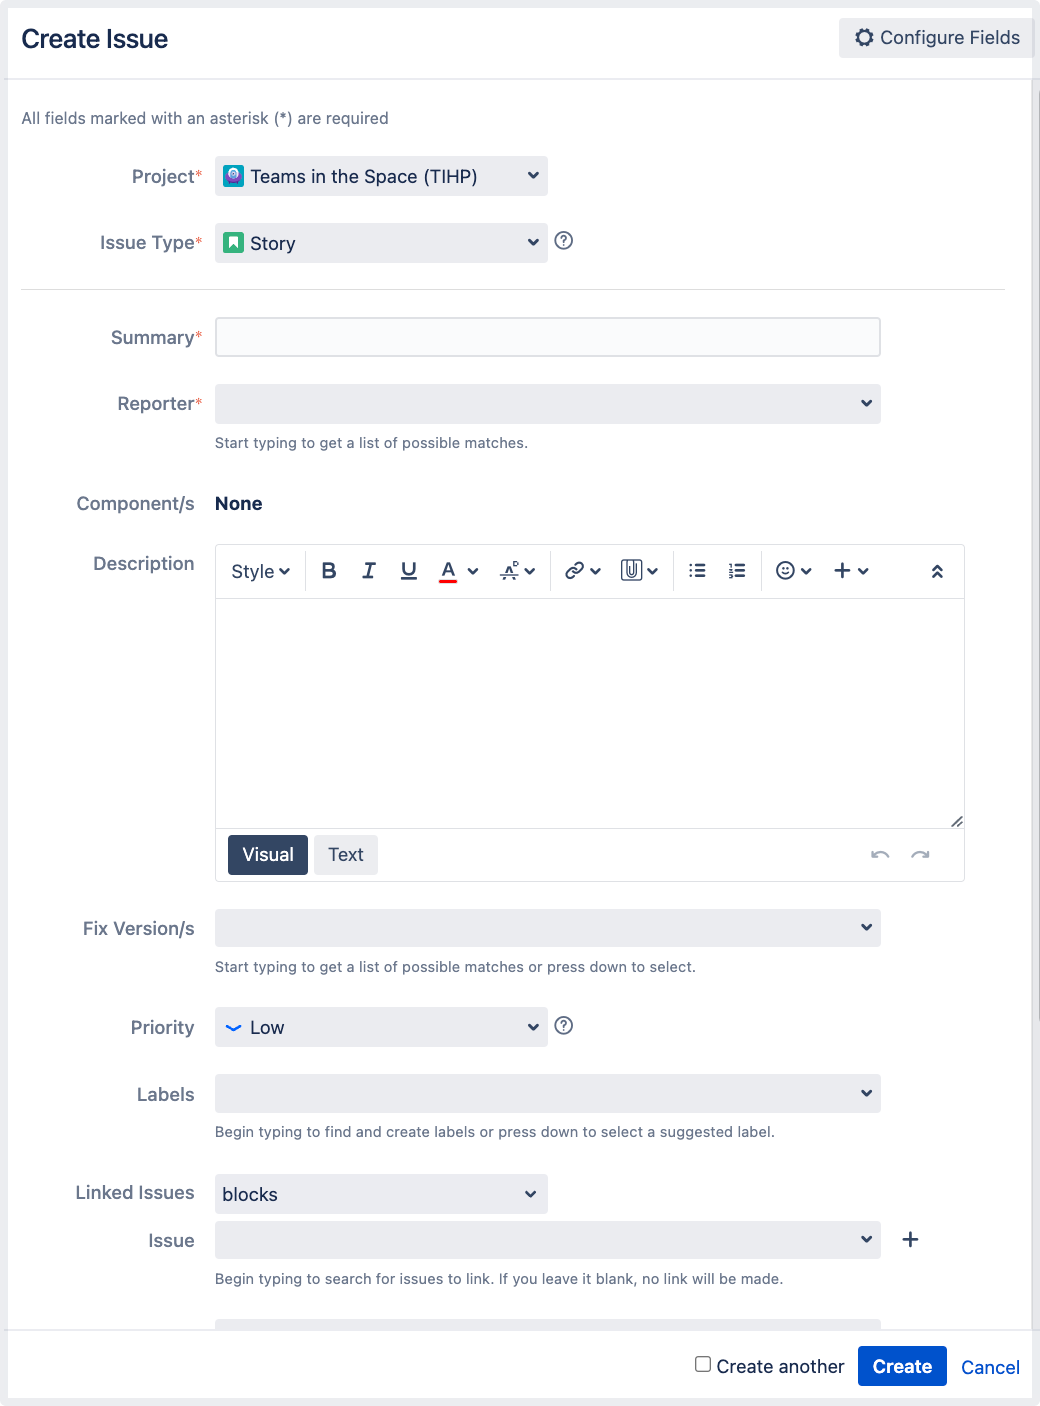Screen dimensions: 1040x1406
Task: Click inside the Summary input field
Action: (547, 337)
